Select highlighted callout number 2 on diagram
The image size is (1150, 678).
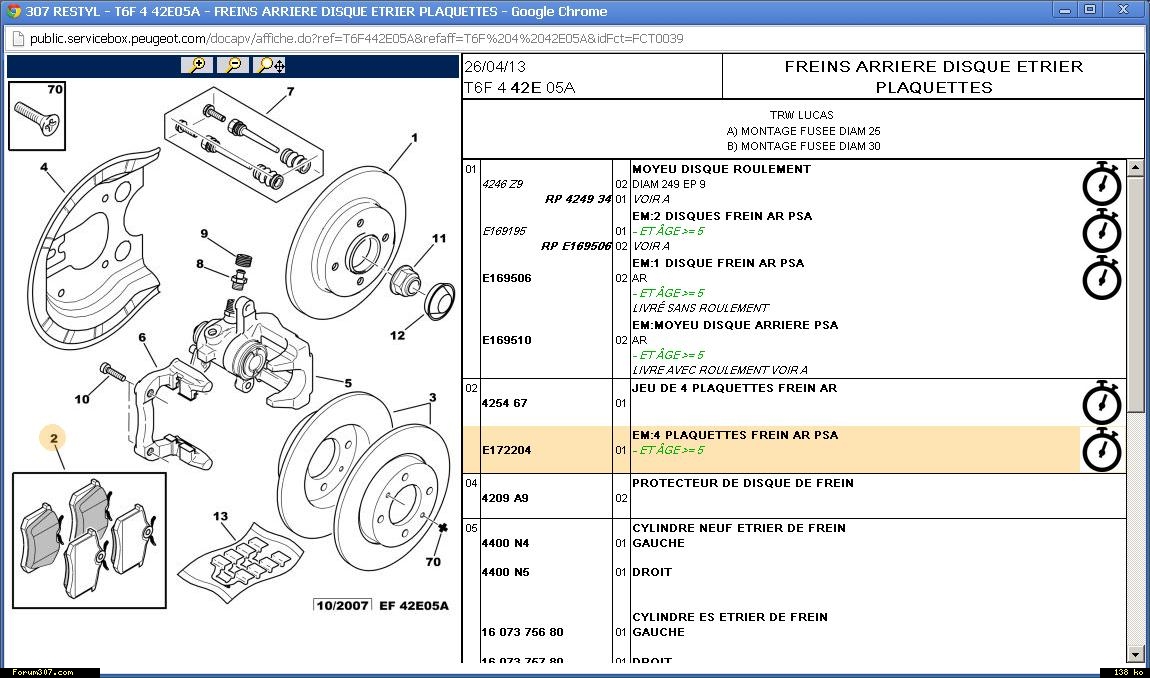54,439
